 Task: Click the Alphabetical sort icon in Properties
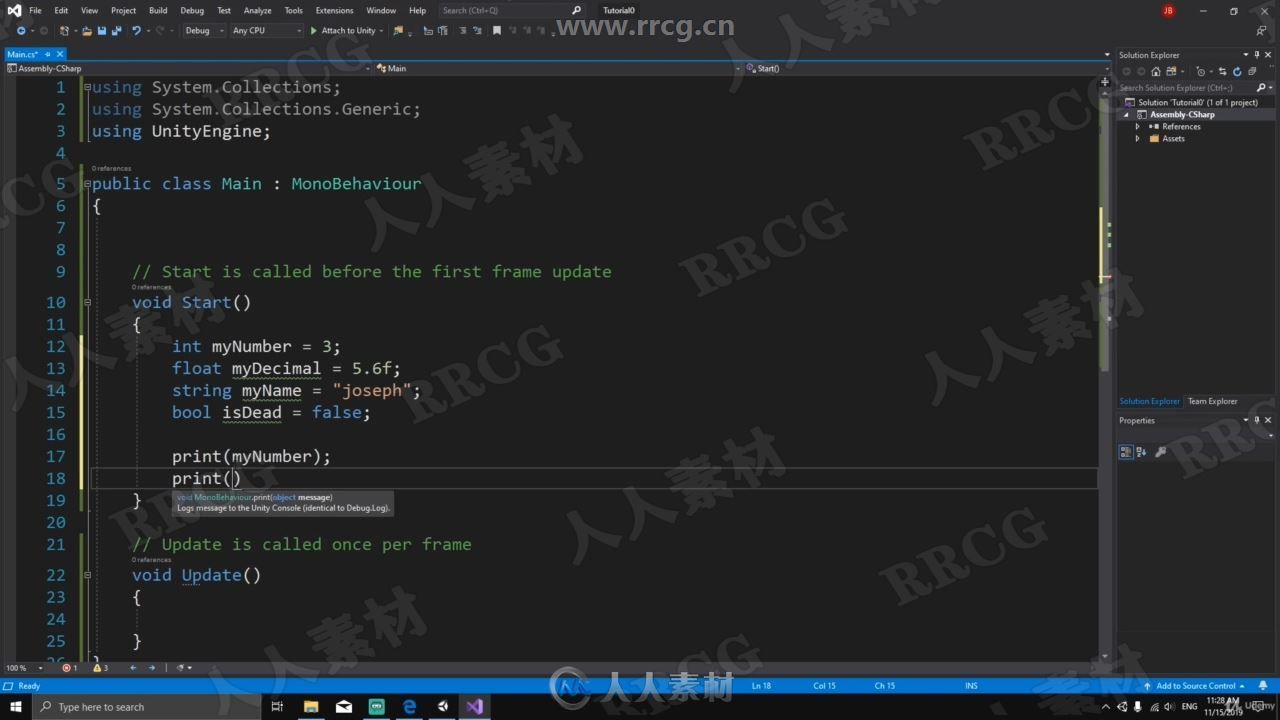point(1141,452)
